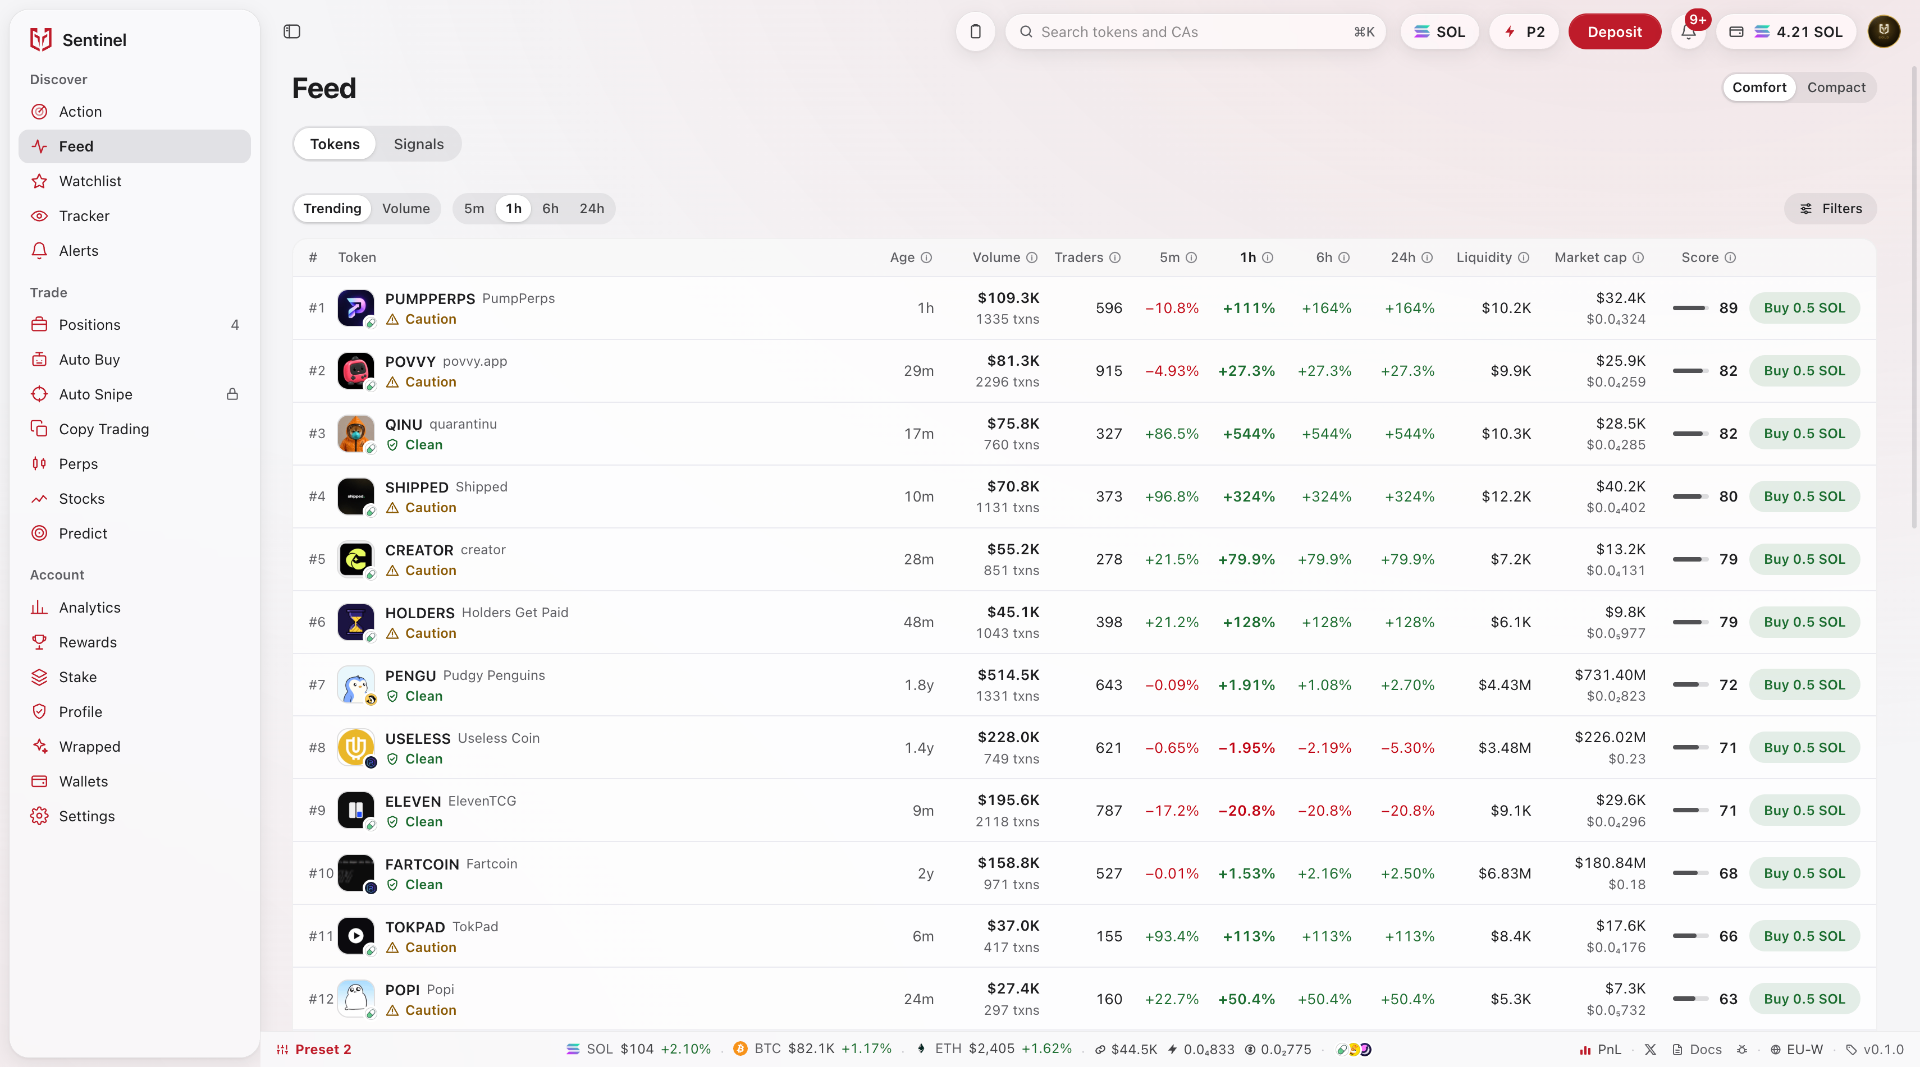Focus the Search tokens and CAs field
The height and width of the screenshot is (1067, 1920).
click(1195, 32)
